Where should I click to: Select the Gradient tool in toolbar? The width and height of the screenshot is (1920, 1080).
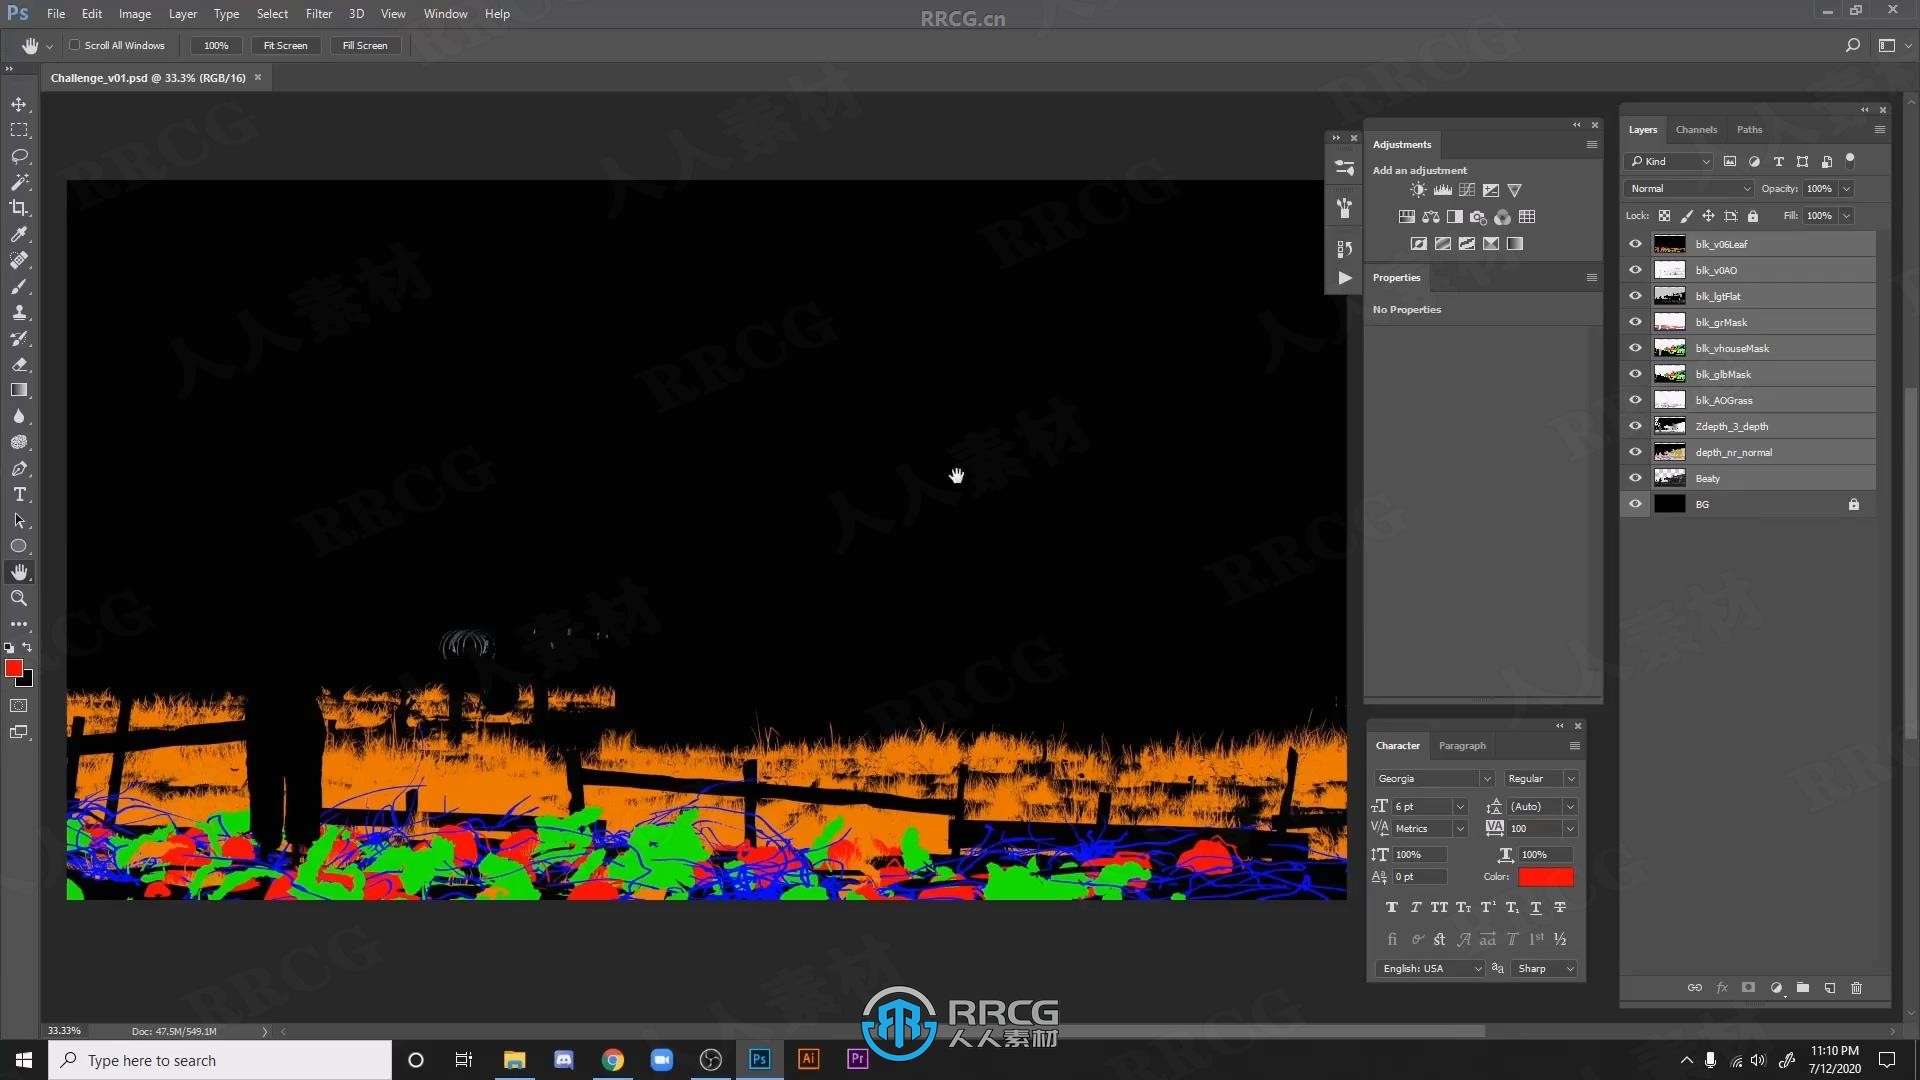tap(18, 389)
